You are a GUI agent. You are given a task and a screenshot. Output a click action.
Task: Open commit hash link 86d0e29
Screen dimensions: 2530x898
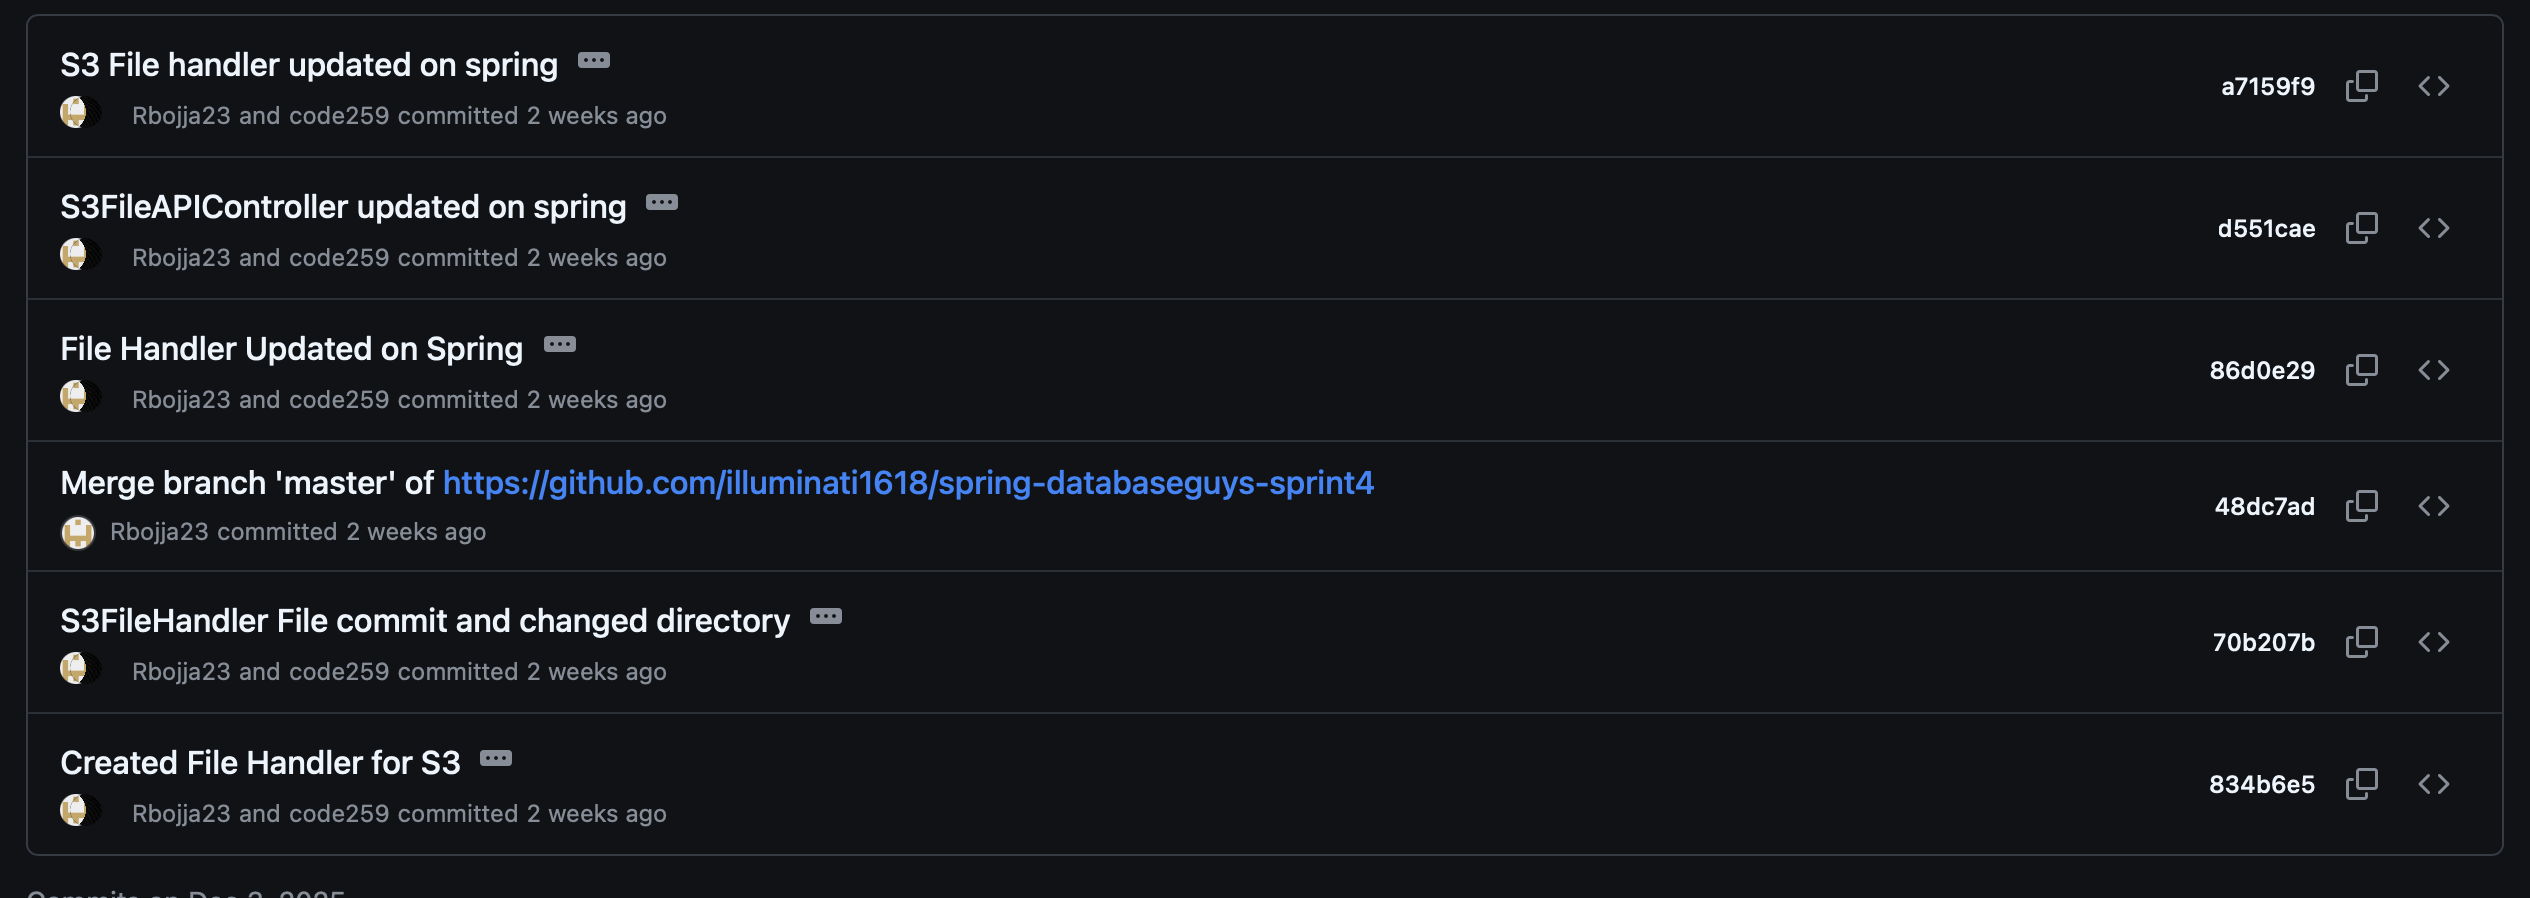point(2262,370)
